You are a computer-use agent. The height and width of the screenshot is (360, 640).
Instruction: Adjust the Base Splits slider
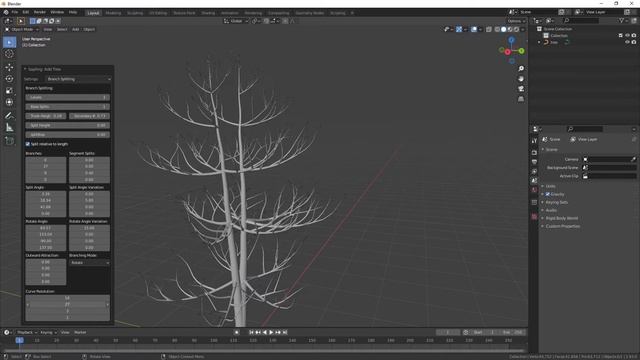67,107
